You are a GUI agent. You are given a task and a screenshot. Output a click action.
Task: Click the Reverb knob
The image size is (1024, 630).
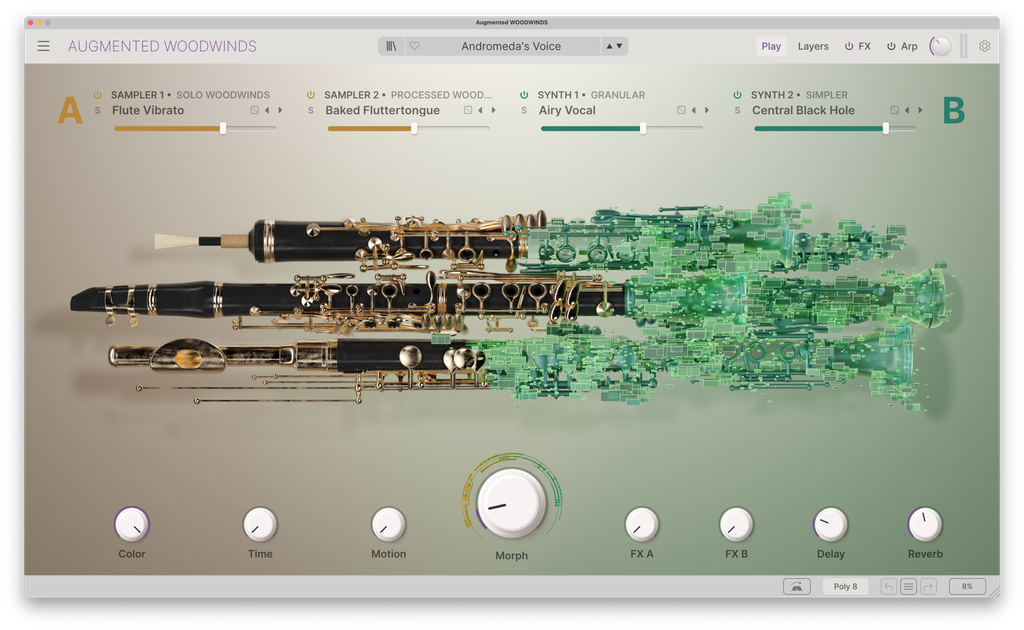pyautogui.click(x=925, y=524)
